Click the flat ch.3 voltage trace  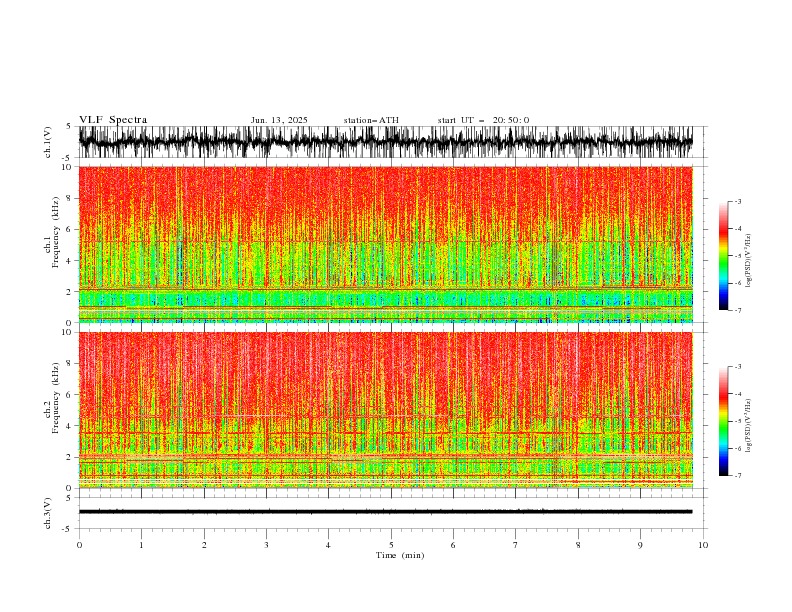[385, 512]
